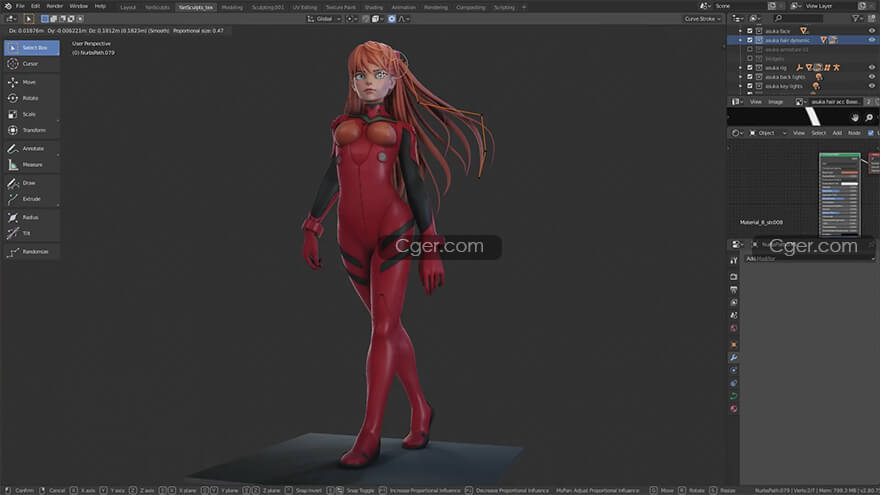This screenshot has width=880, height=495.
Task: Click the zoom magnifier in image editor
Action: pyautogui.click(x=869, y=117)
